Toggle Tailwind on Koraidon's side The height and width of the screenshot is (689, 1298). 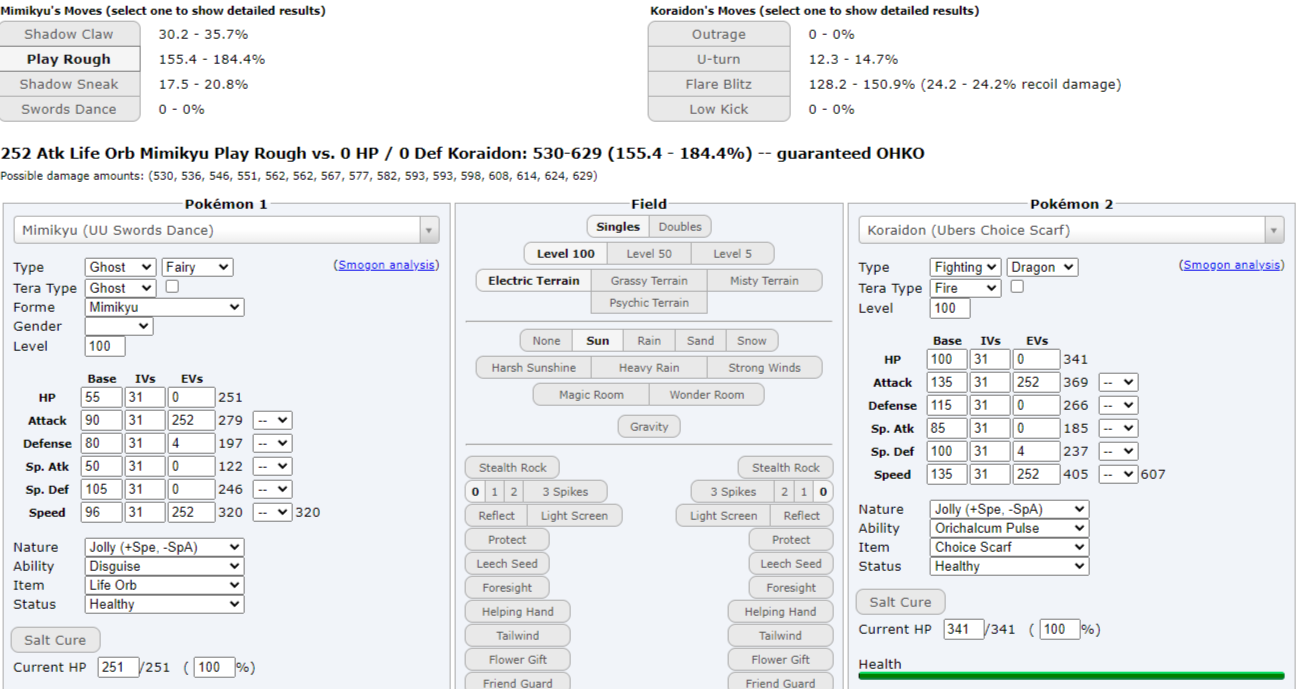tap(780, 635)
